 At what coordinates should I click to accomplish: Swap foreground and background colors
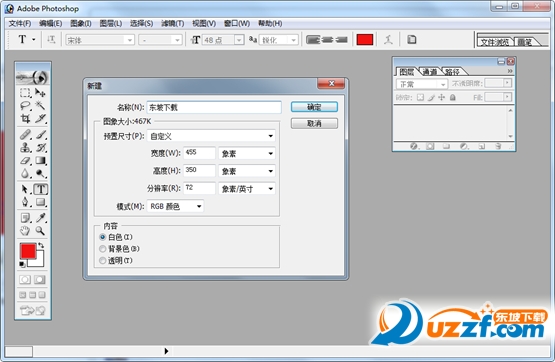[x=41, y=245]
